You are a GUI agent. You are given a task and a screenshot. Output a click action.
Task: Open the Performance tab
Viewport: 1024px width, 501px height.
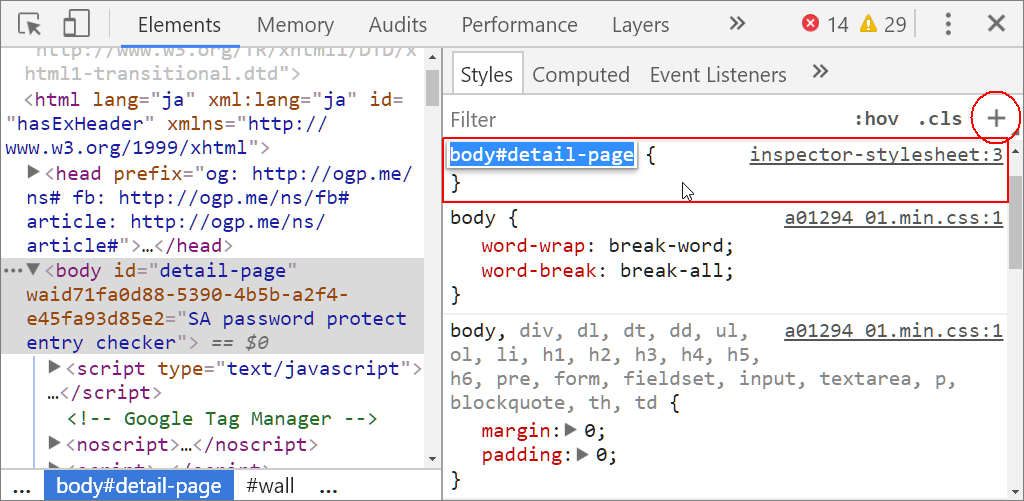pos(519,25)
